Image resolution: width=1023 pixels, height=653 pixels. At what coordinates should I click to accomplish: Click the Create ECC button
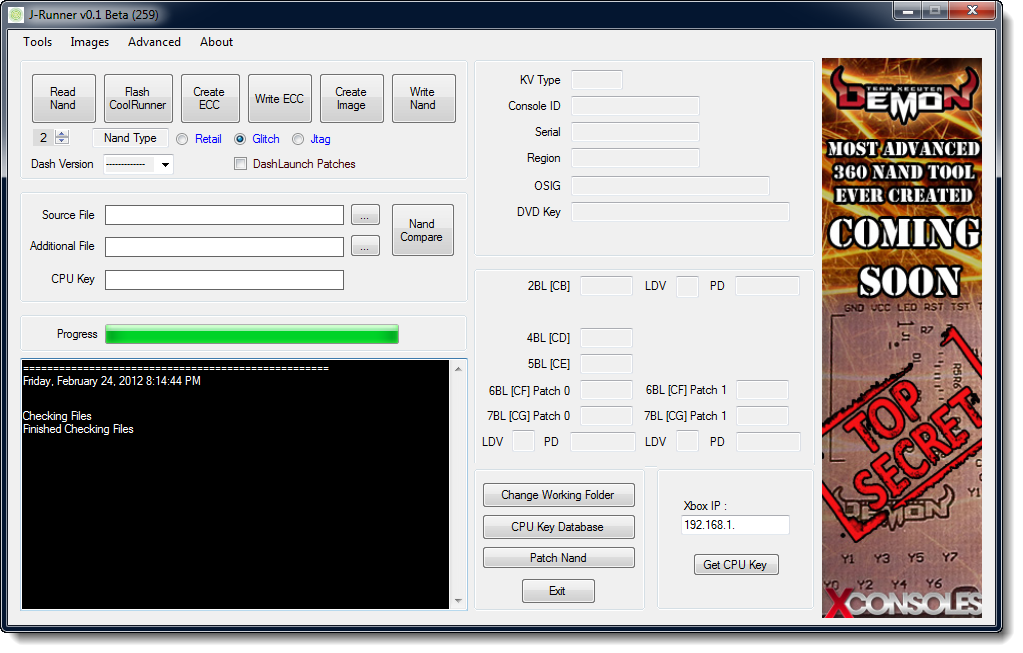209,99
